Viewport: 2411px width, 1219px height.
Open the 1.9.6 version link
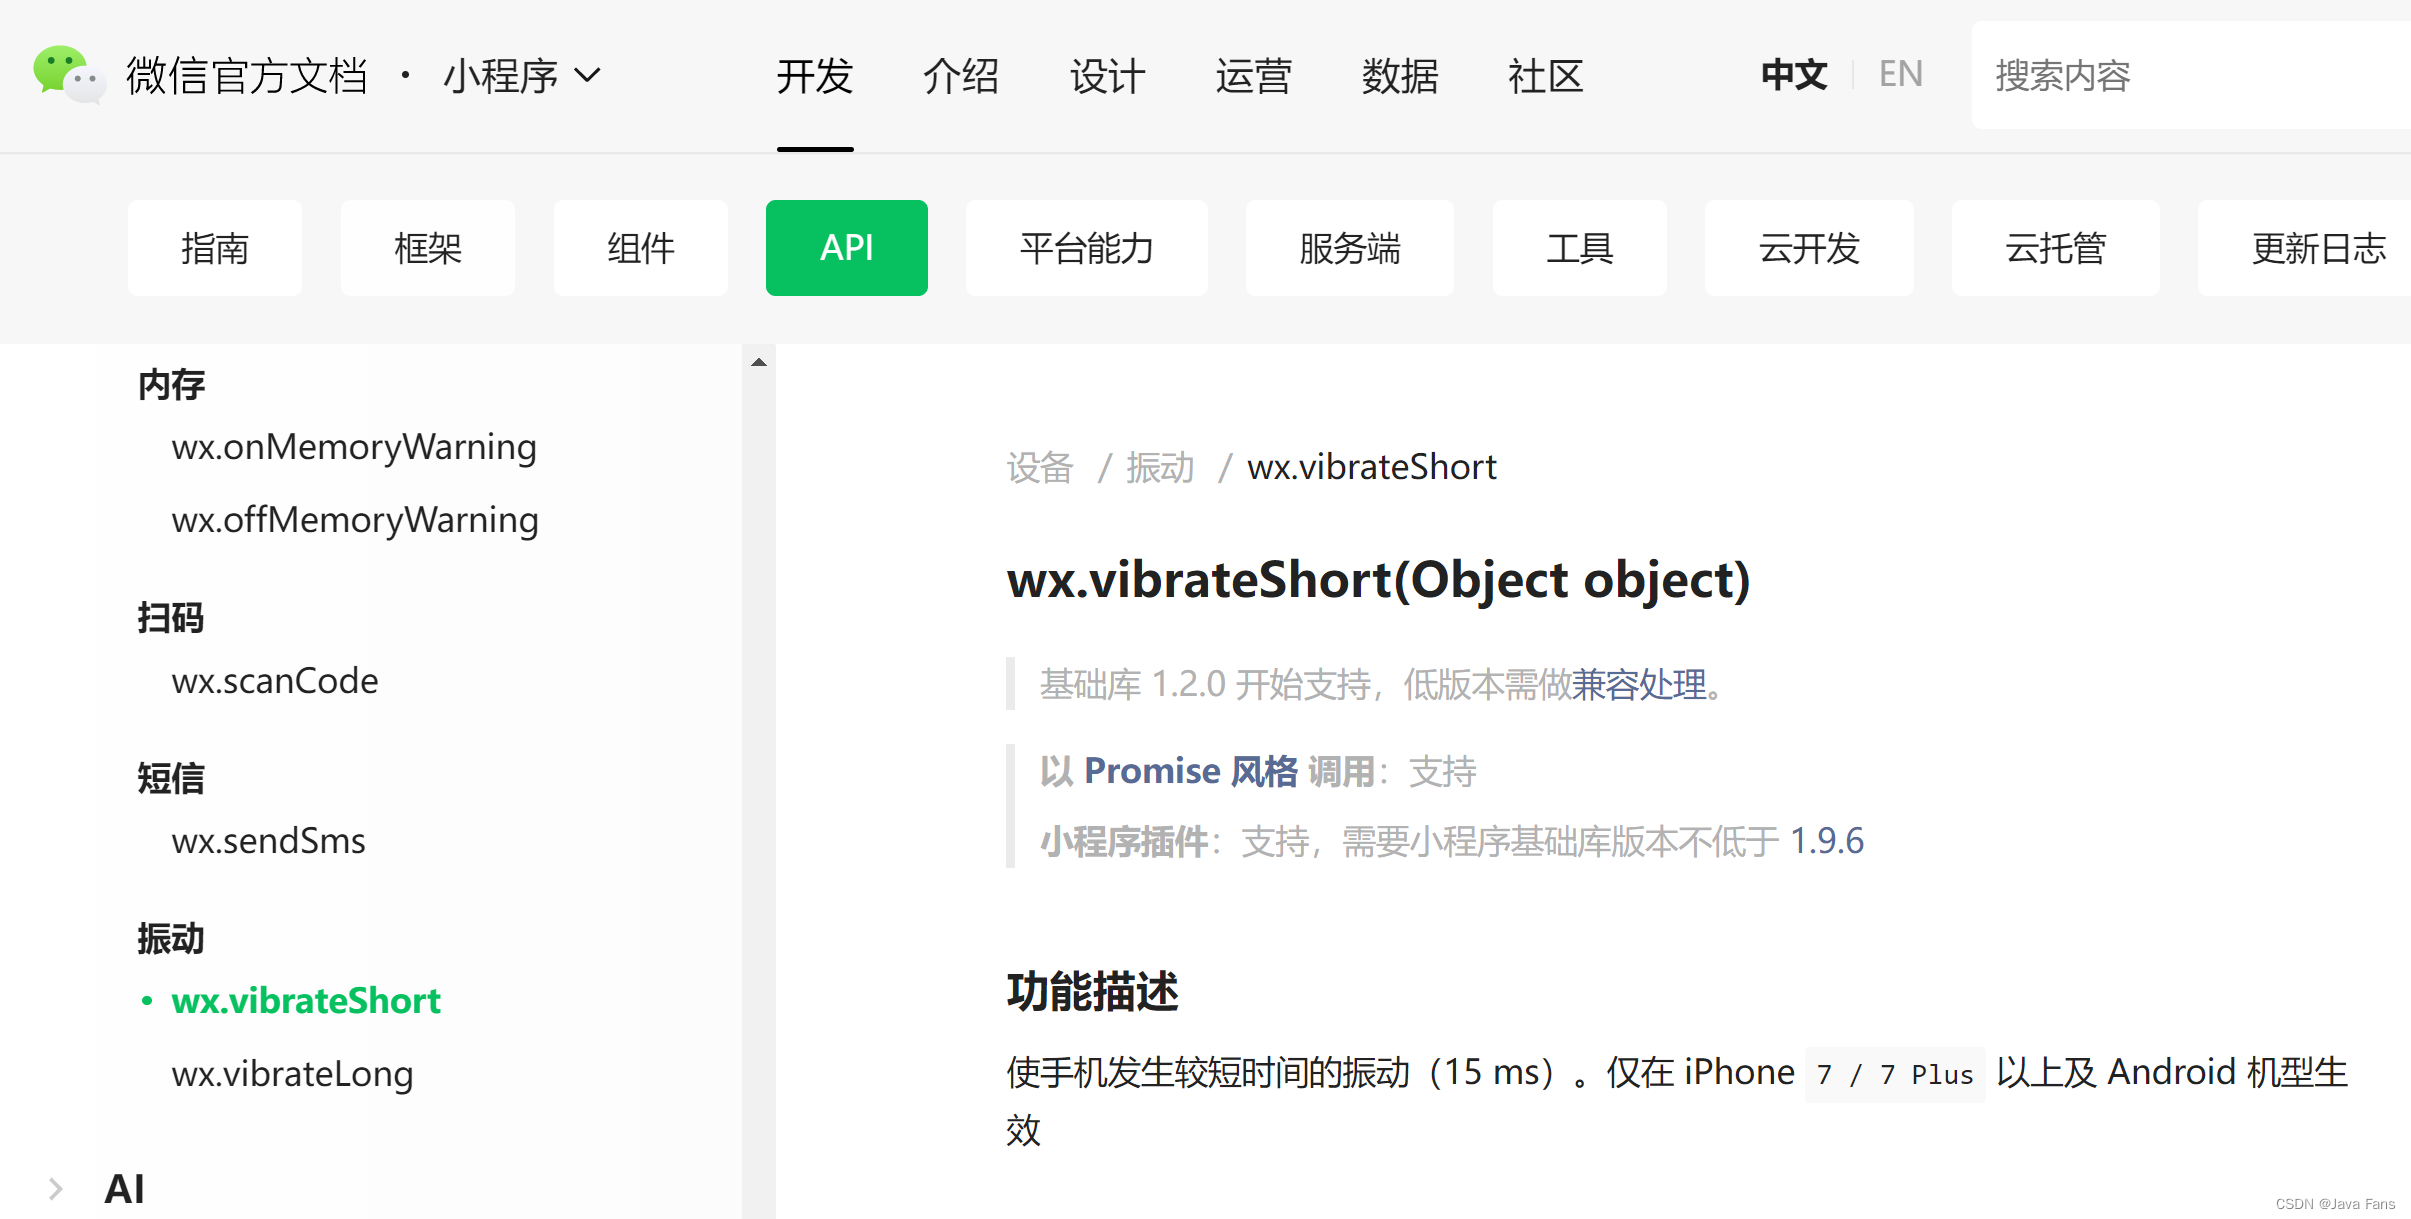pyautogui.click(x=1826, y=841)
